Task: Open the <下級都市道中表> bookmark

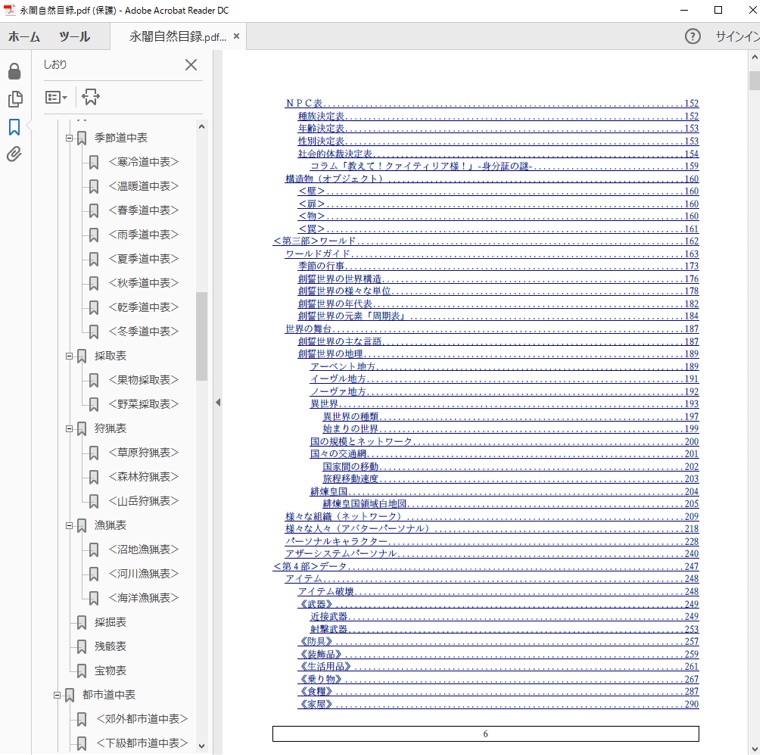Action: point(142,743)
